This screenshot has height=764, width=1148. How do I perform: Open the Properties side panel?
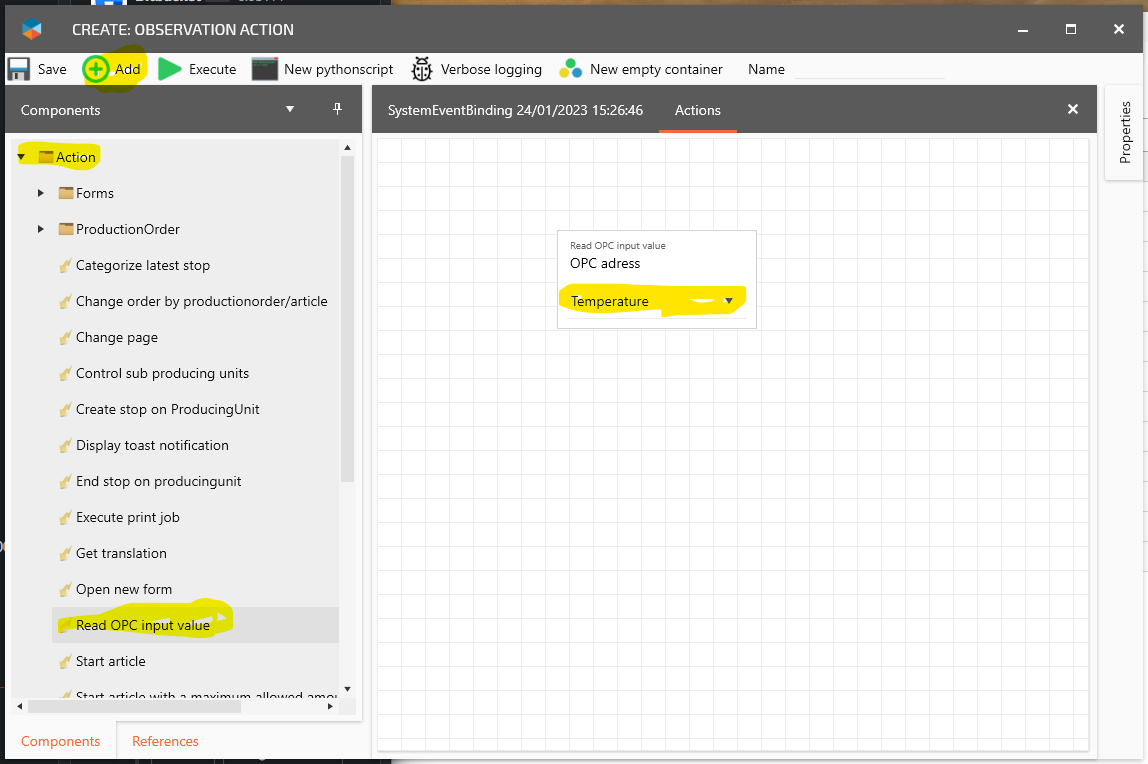click(1125, 132)
